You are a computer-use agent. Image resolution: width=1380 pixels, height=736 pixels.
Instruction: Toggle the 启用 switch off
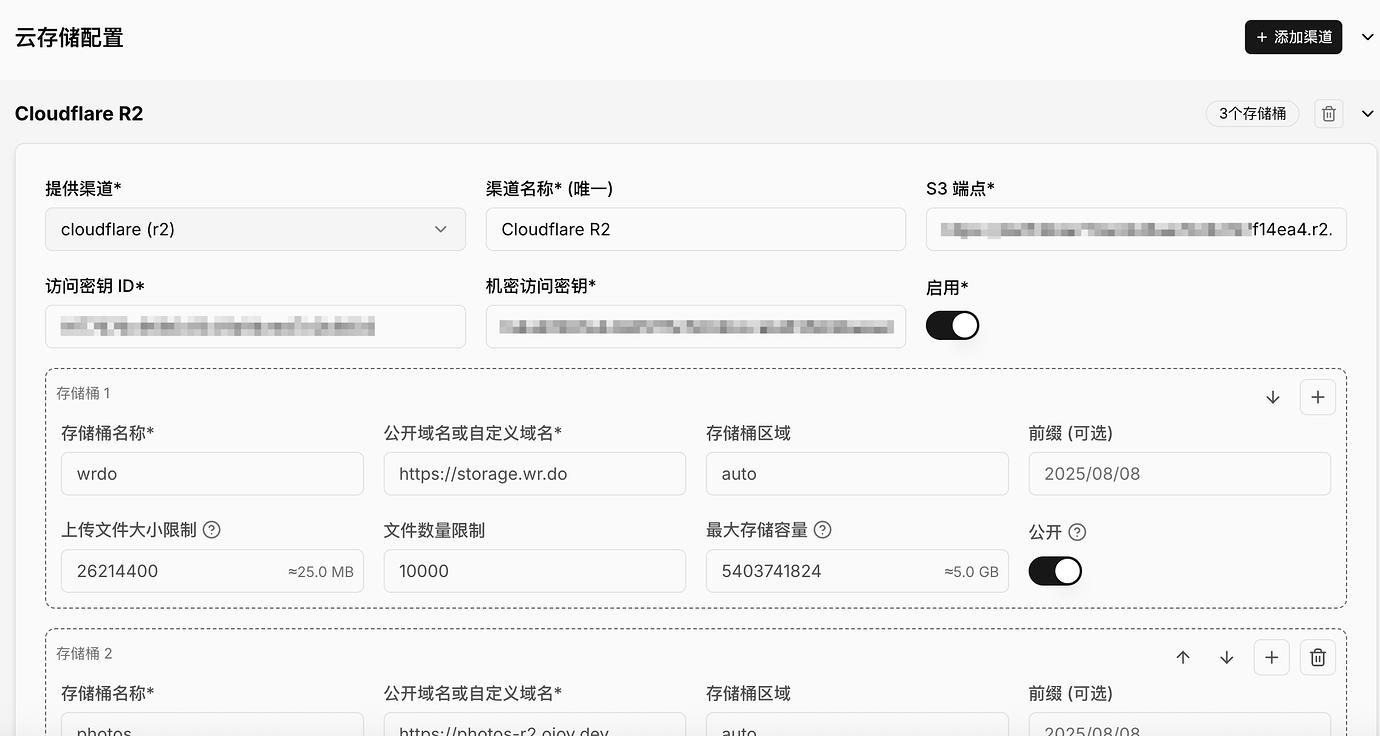tap(952, 325)
